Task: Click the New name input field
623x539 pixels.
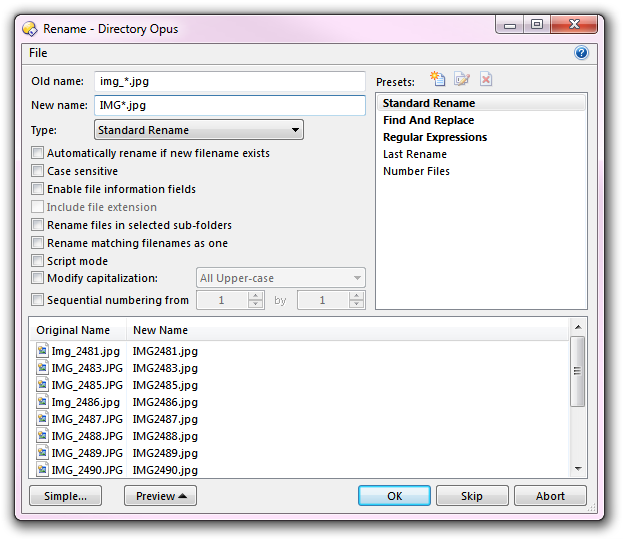Action: click(229, 105)
